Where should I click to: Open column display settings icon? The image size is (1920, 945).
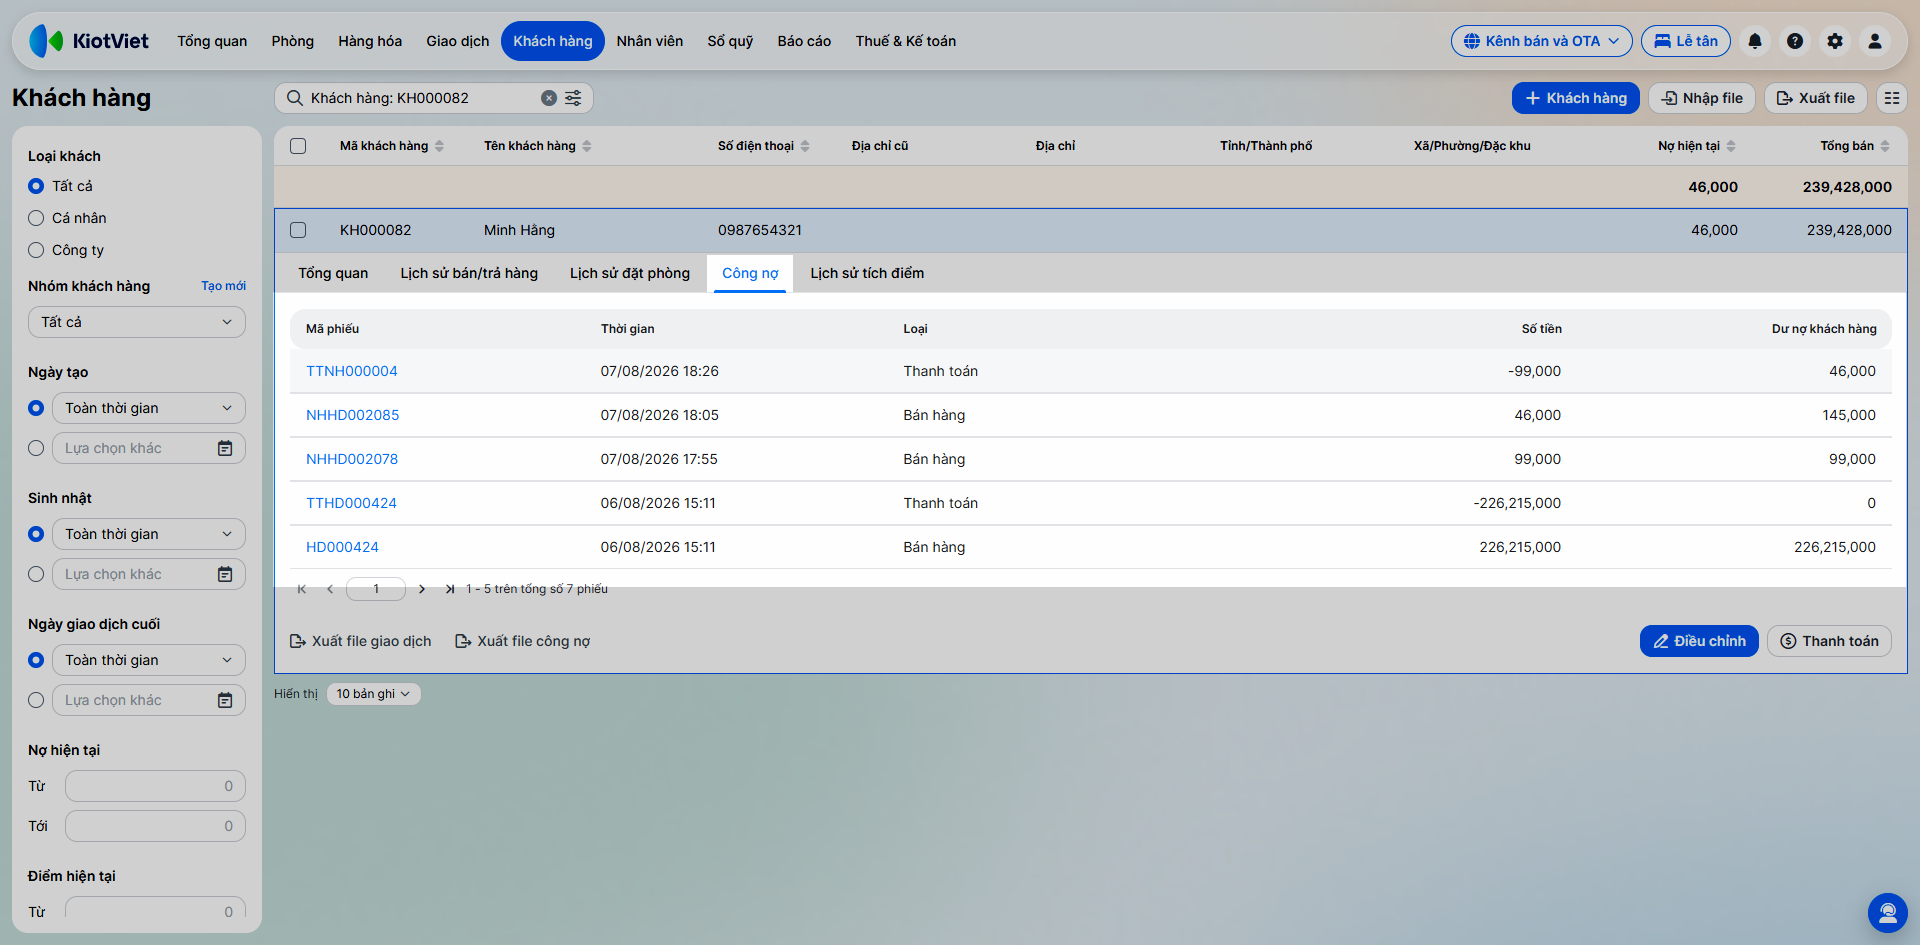coord(1892,98)
